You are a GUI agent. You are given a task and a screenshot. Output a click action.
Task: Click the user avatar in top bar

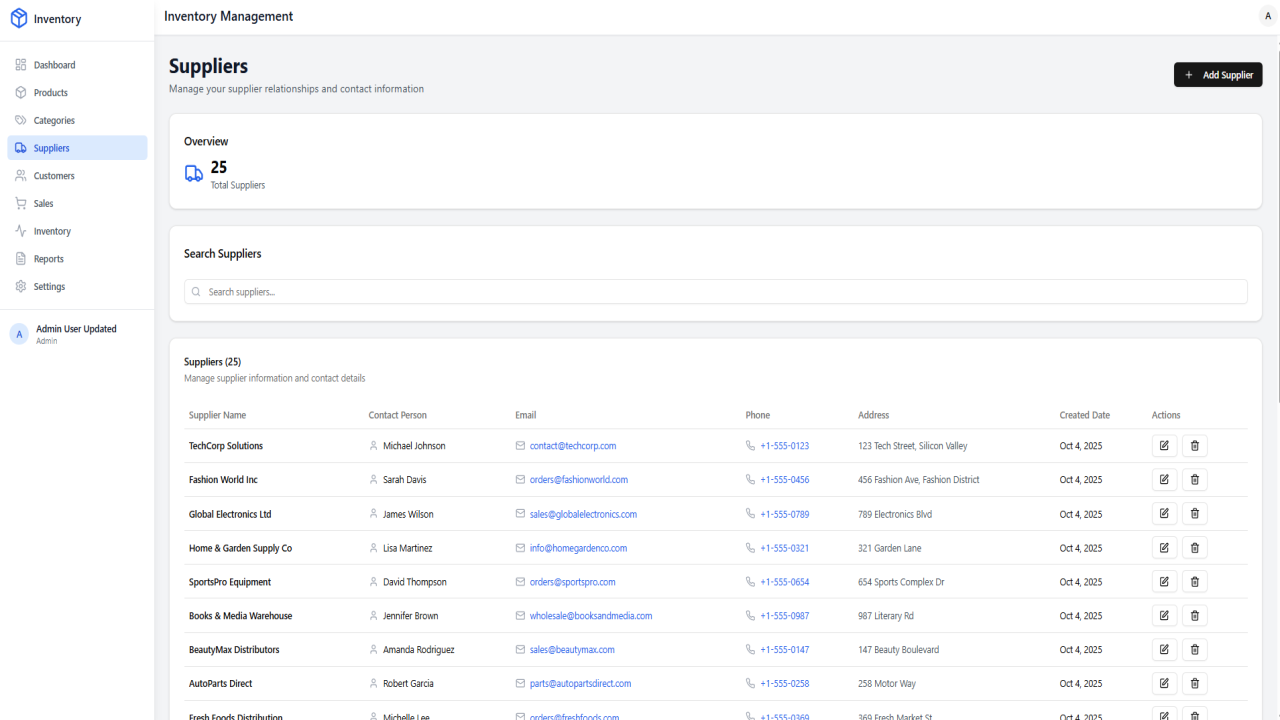point(1268,16)
